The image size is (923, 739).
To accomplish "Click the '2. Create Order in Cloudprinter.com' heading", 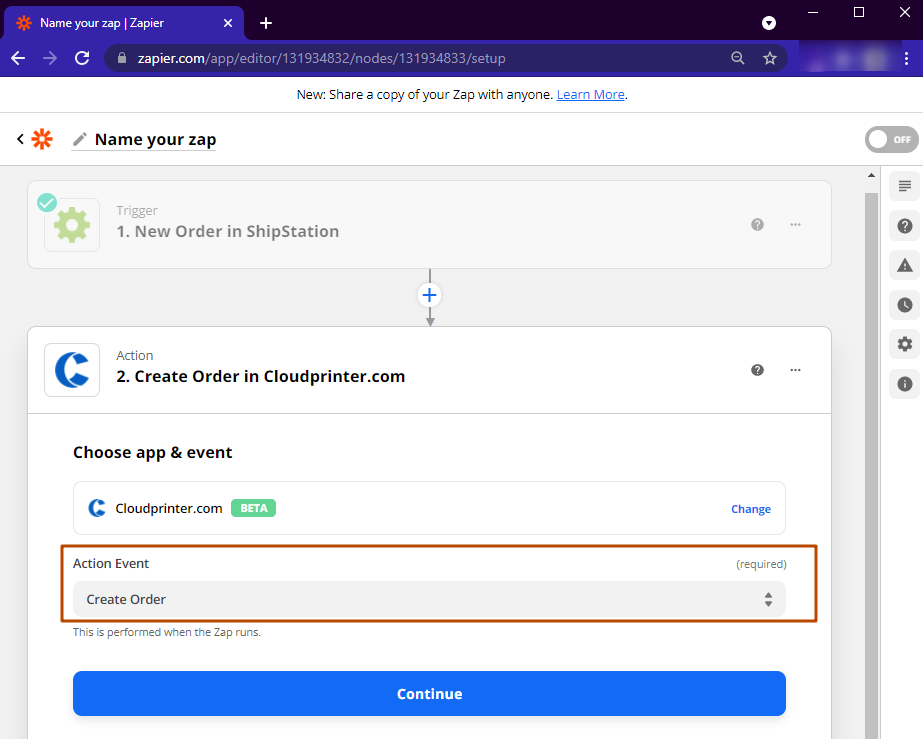I will pos(261,376).
